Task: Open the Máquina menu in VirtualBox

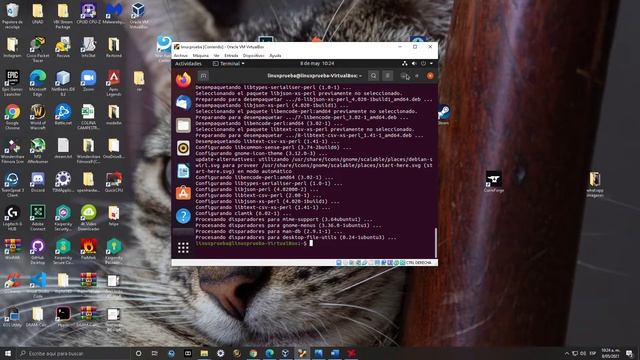Action: click(201, 56)
